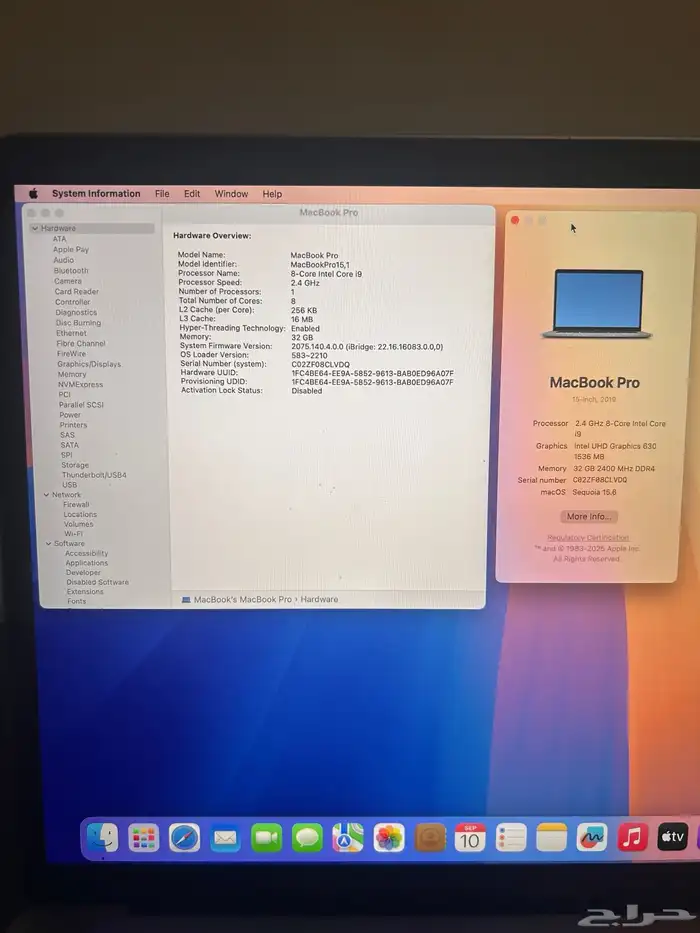This screenshot has height=933, width=700.
Task: Click the More Info button
Action: (x=589, y=516)
